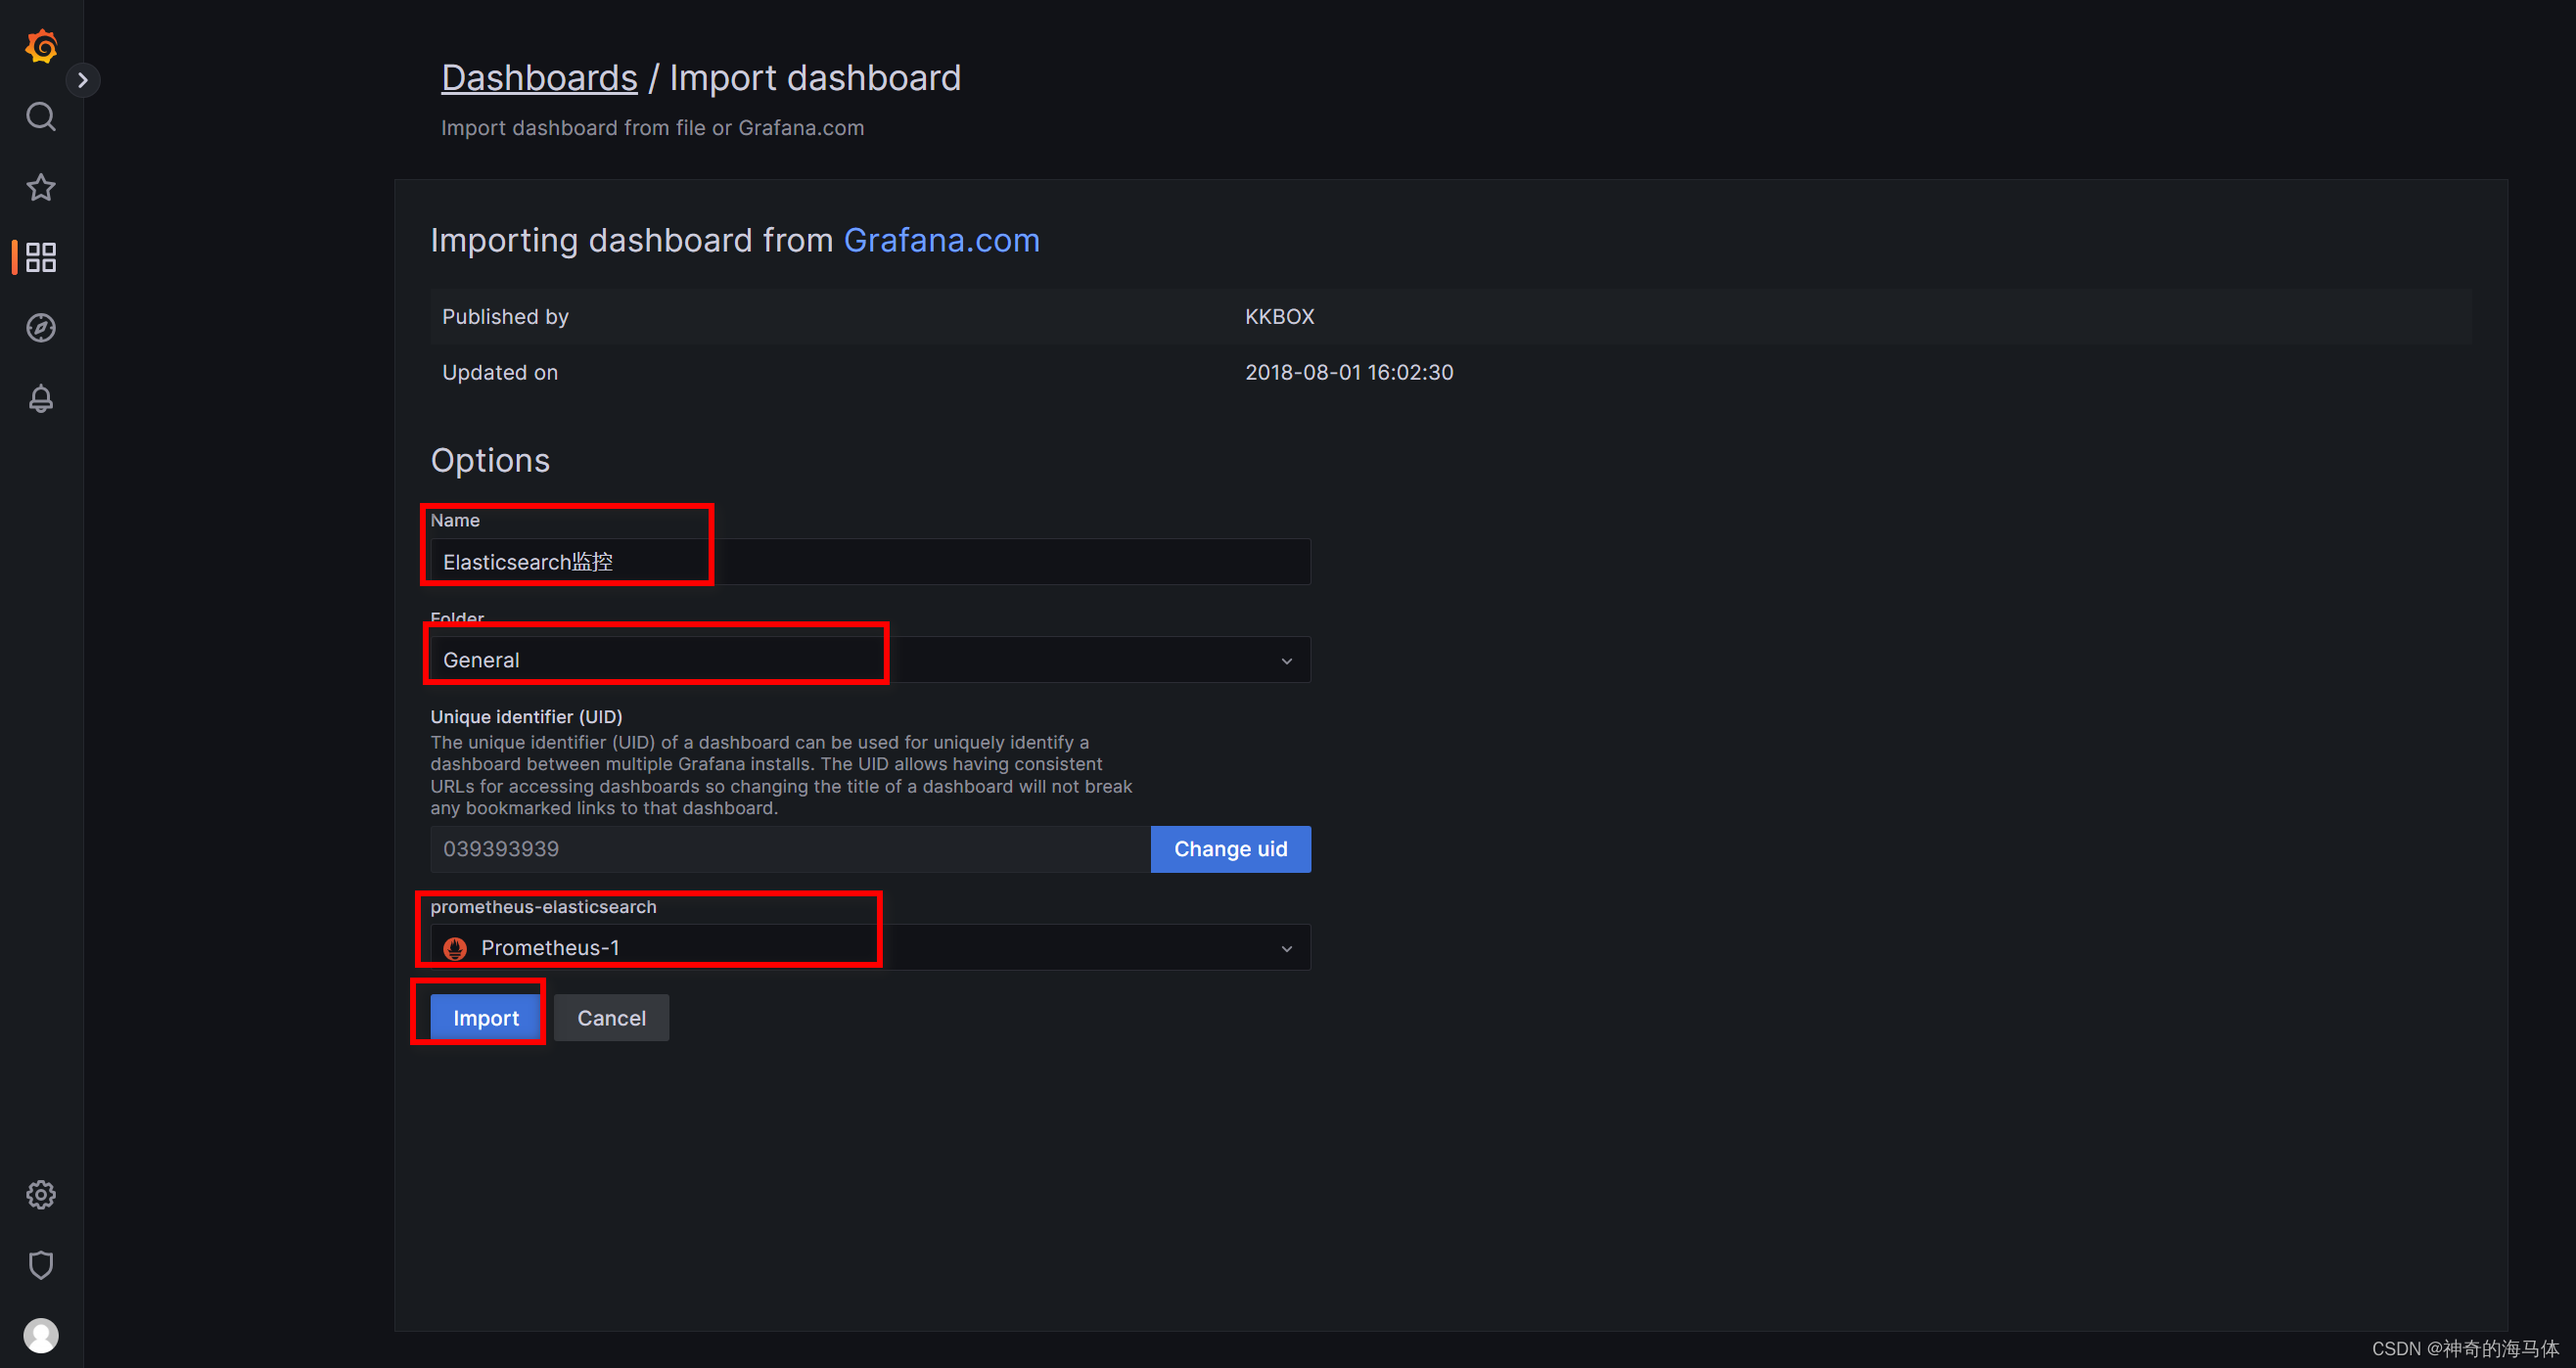This screenshot has width=2576, height=1368.
Task: Click the Dashboards breadcrumb link
Action: point(539,78)
